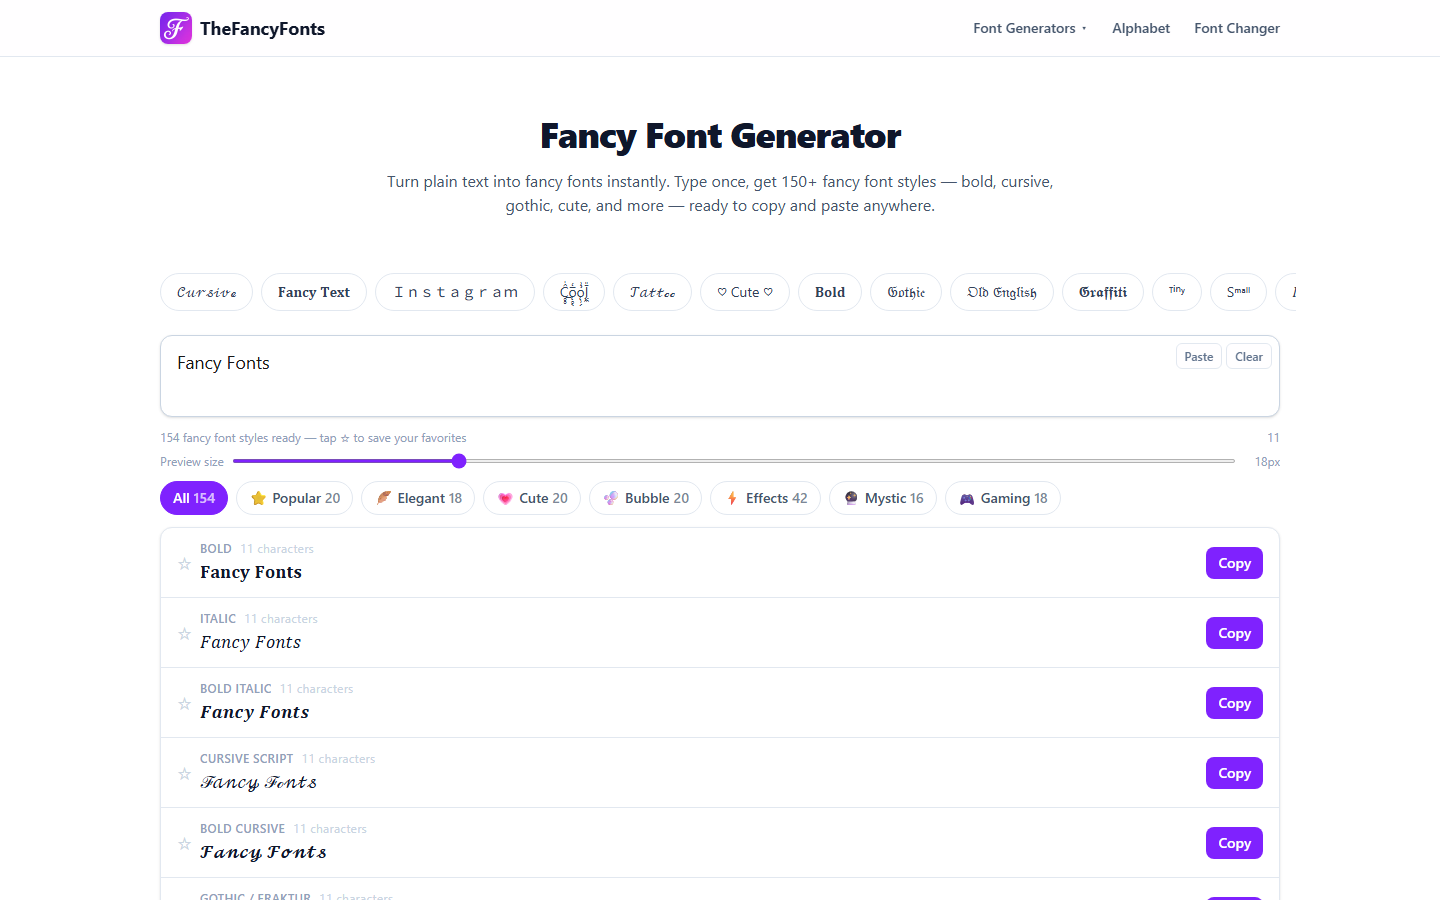Favorite the Bold style with its star
Image resolution: width=1440 pixels, height=900 pixels.
tap(184, 564)
